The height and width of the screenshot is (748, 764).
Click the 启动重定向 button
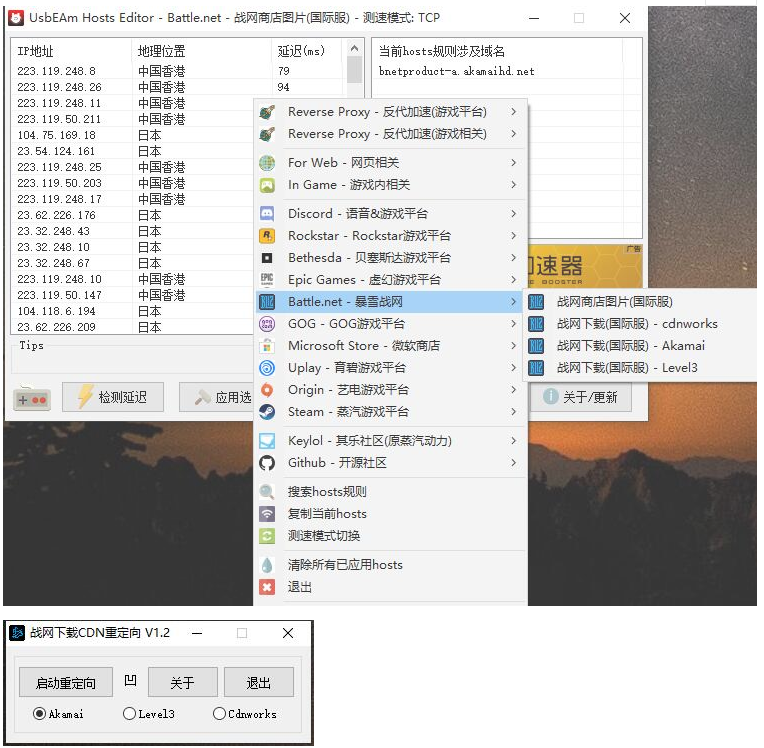[x=66, y=683]
